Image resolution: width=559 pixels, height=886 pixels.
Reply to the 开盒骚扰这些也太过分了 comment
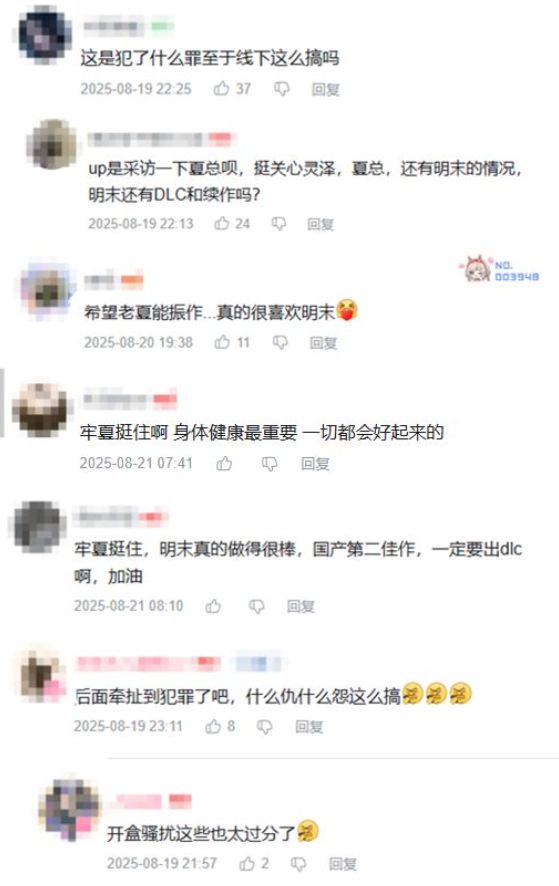[343, 863]
